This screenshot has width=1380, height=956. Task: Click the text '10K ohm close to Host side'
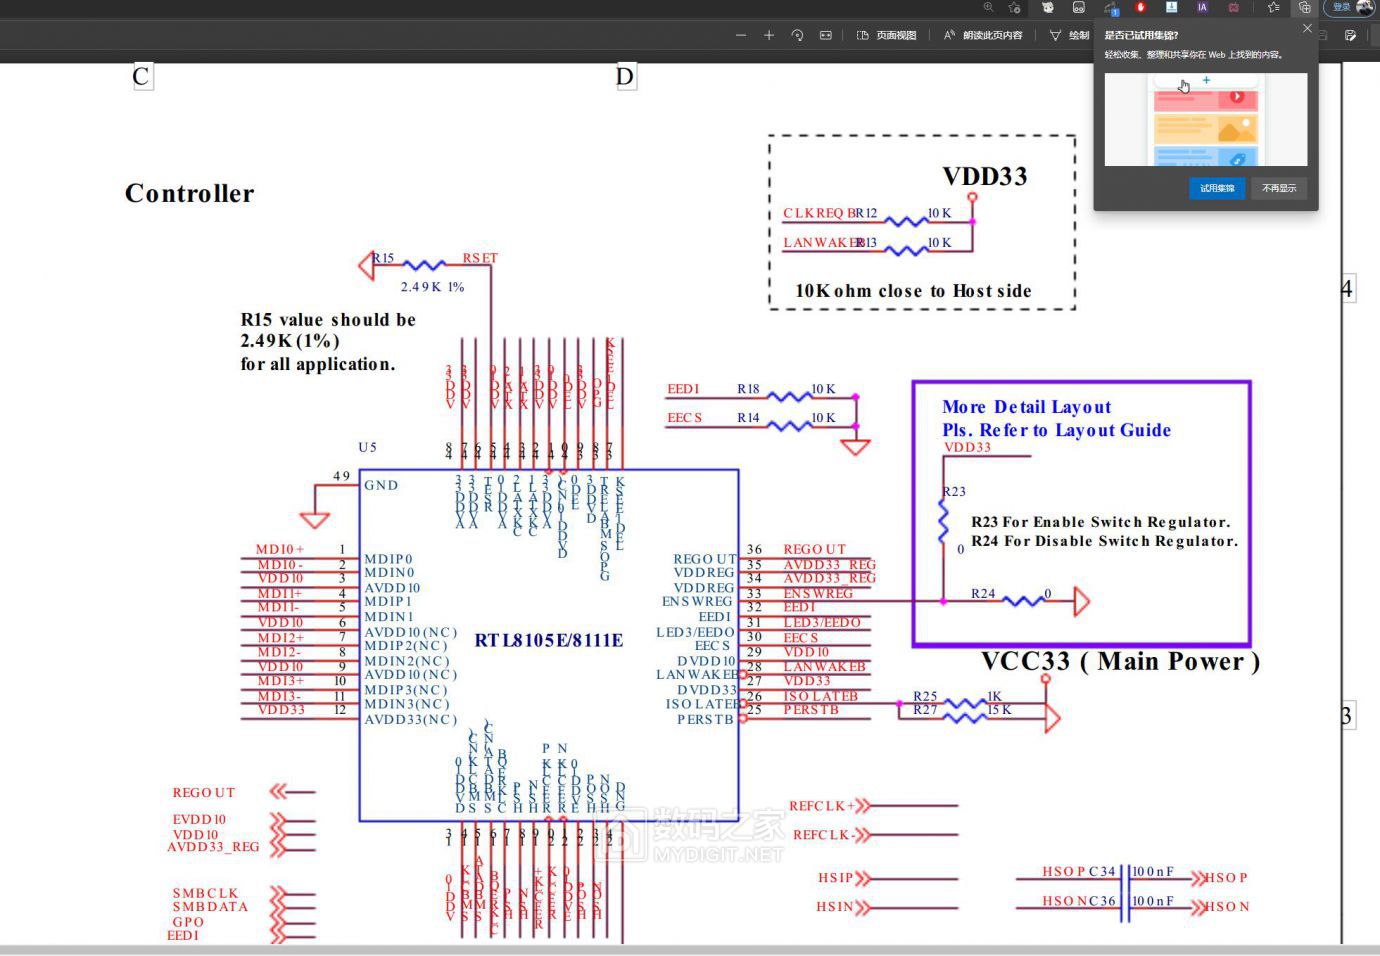pos(913,291)
